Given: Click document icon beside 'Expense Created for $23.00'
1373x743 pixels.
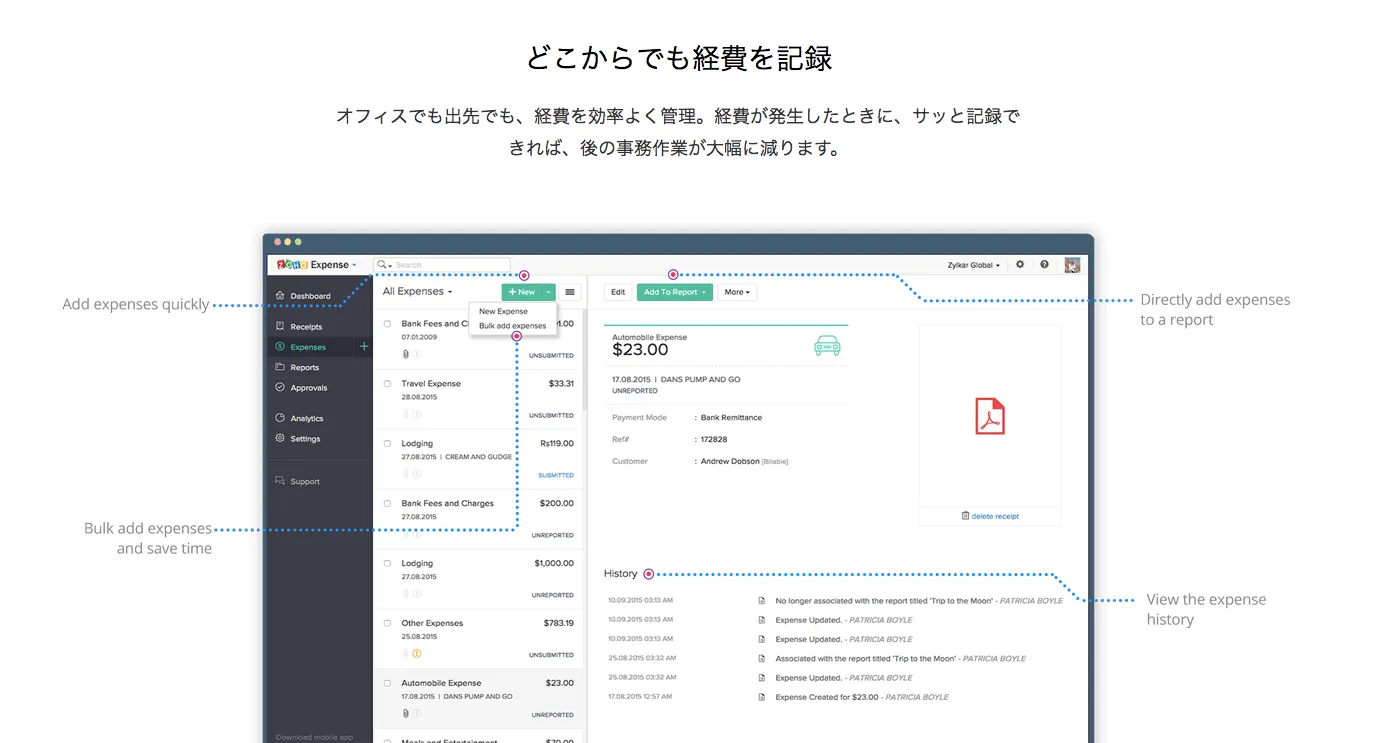Looking at the screenshot, I should click(762, 697).
